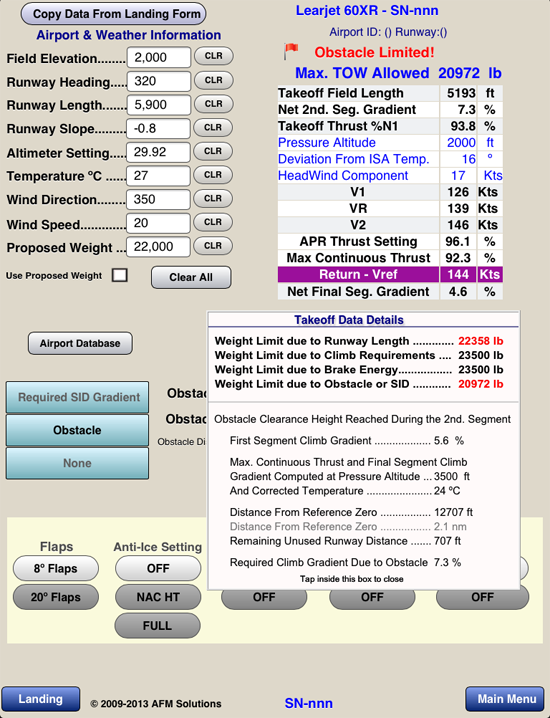Edit the Runway Slope field
The width and height of the screenshot is (550, 718).
coord(158,129)
